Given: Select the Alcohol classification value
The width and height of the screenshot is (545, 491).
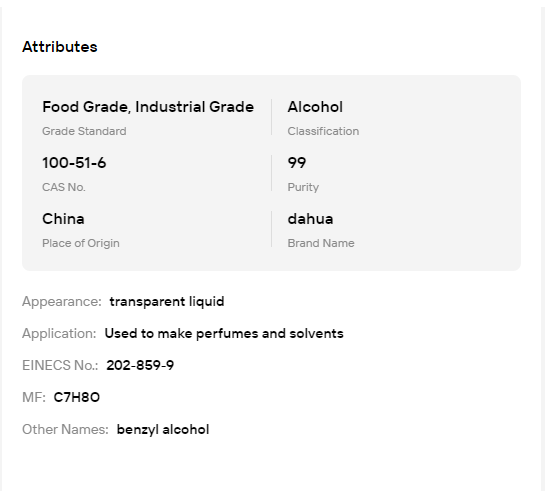Looking at the screenshot, I should pos(315,107).
